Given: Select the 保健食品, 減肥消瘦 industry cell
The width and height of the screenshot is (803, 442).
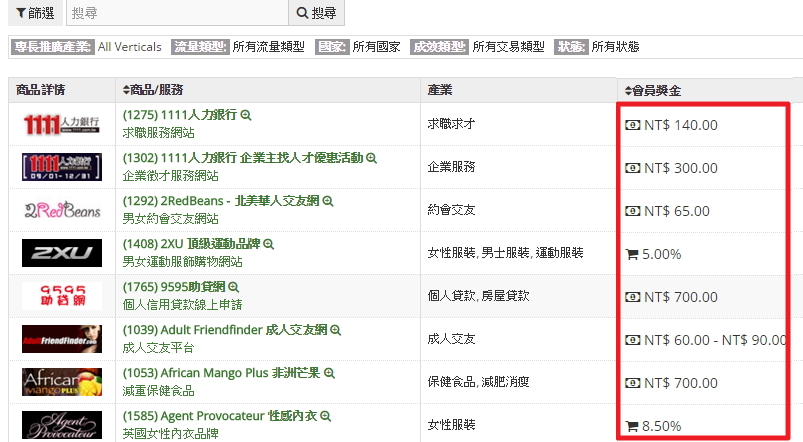Looking at the screenshot, I should (478, 382).
